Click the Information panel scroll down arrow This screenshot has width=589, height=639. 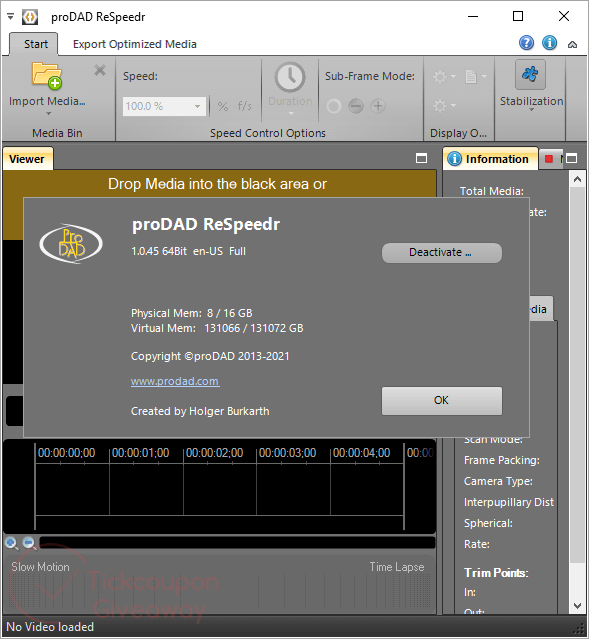(577, 606)
